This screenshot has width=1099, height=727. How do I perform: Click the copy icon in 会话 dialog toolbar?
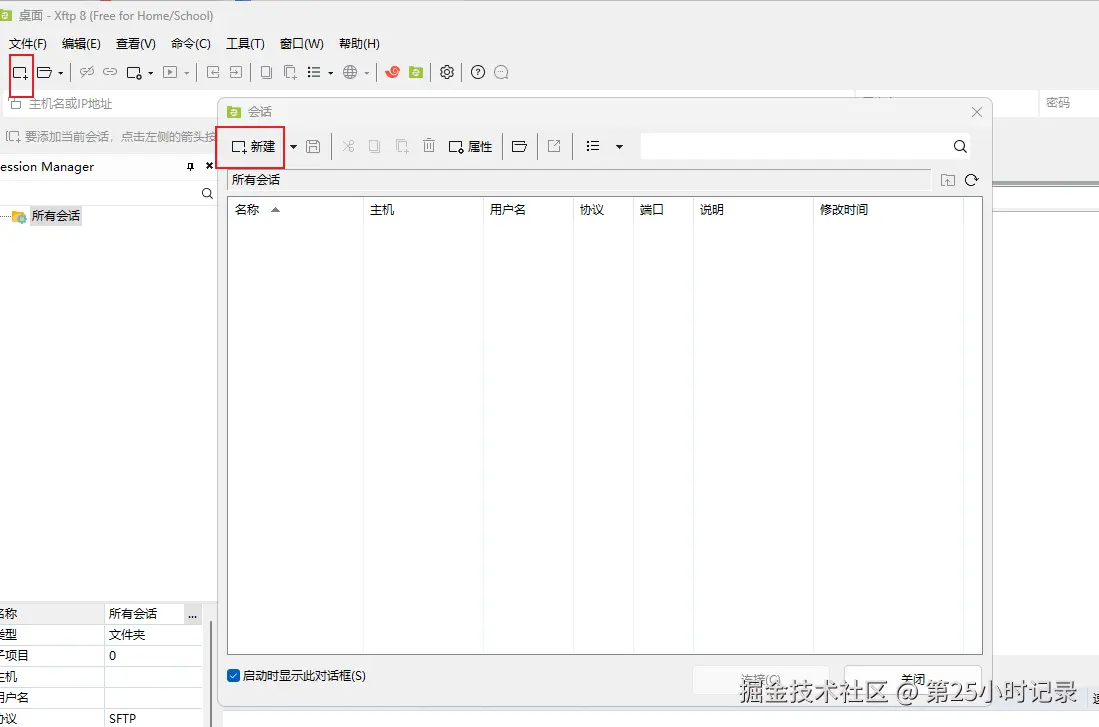click(374, 147)
